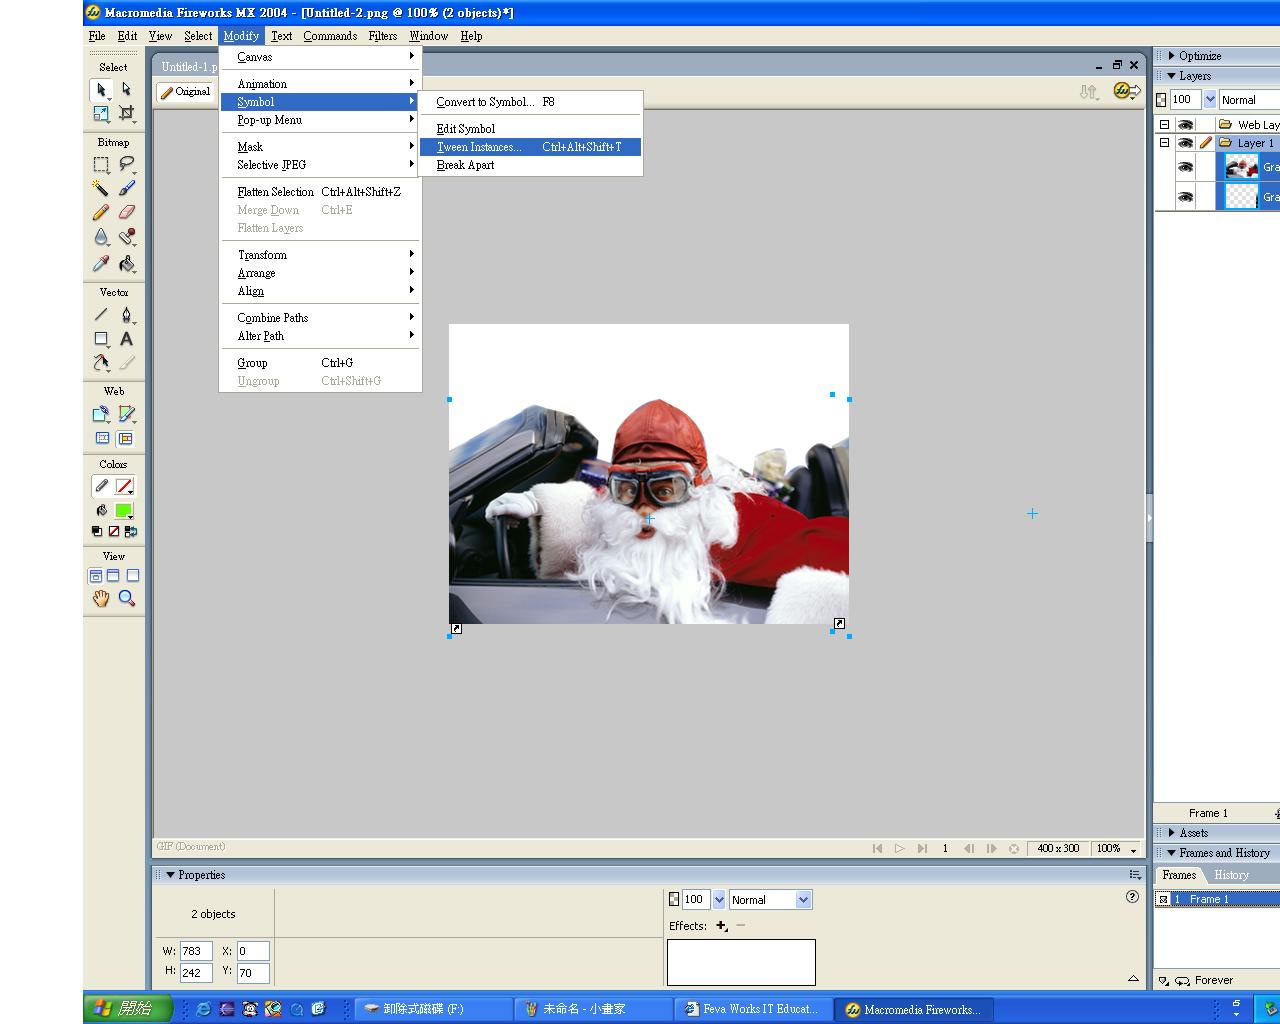Screen dimensions: 1280x1024
Task: Select the Rubber Stamp tool
Action: (x=126, y=237)
